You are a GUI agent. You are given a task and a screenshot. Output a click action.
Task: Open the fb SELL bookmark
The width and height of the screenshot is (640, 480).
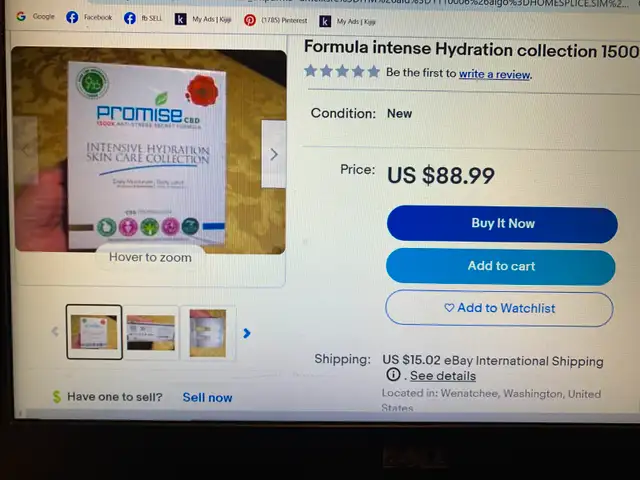pos(143,18)
